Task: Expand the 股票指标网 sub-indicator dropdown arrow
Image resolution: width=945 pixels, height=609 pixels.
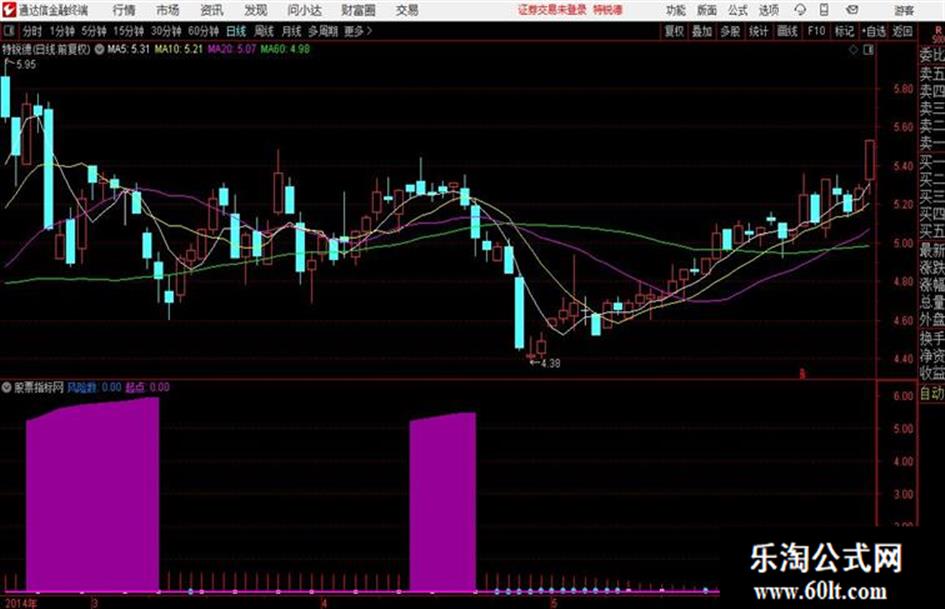Action: pos(7,387)
